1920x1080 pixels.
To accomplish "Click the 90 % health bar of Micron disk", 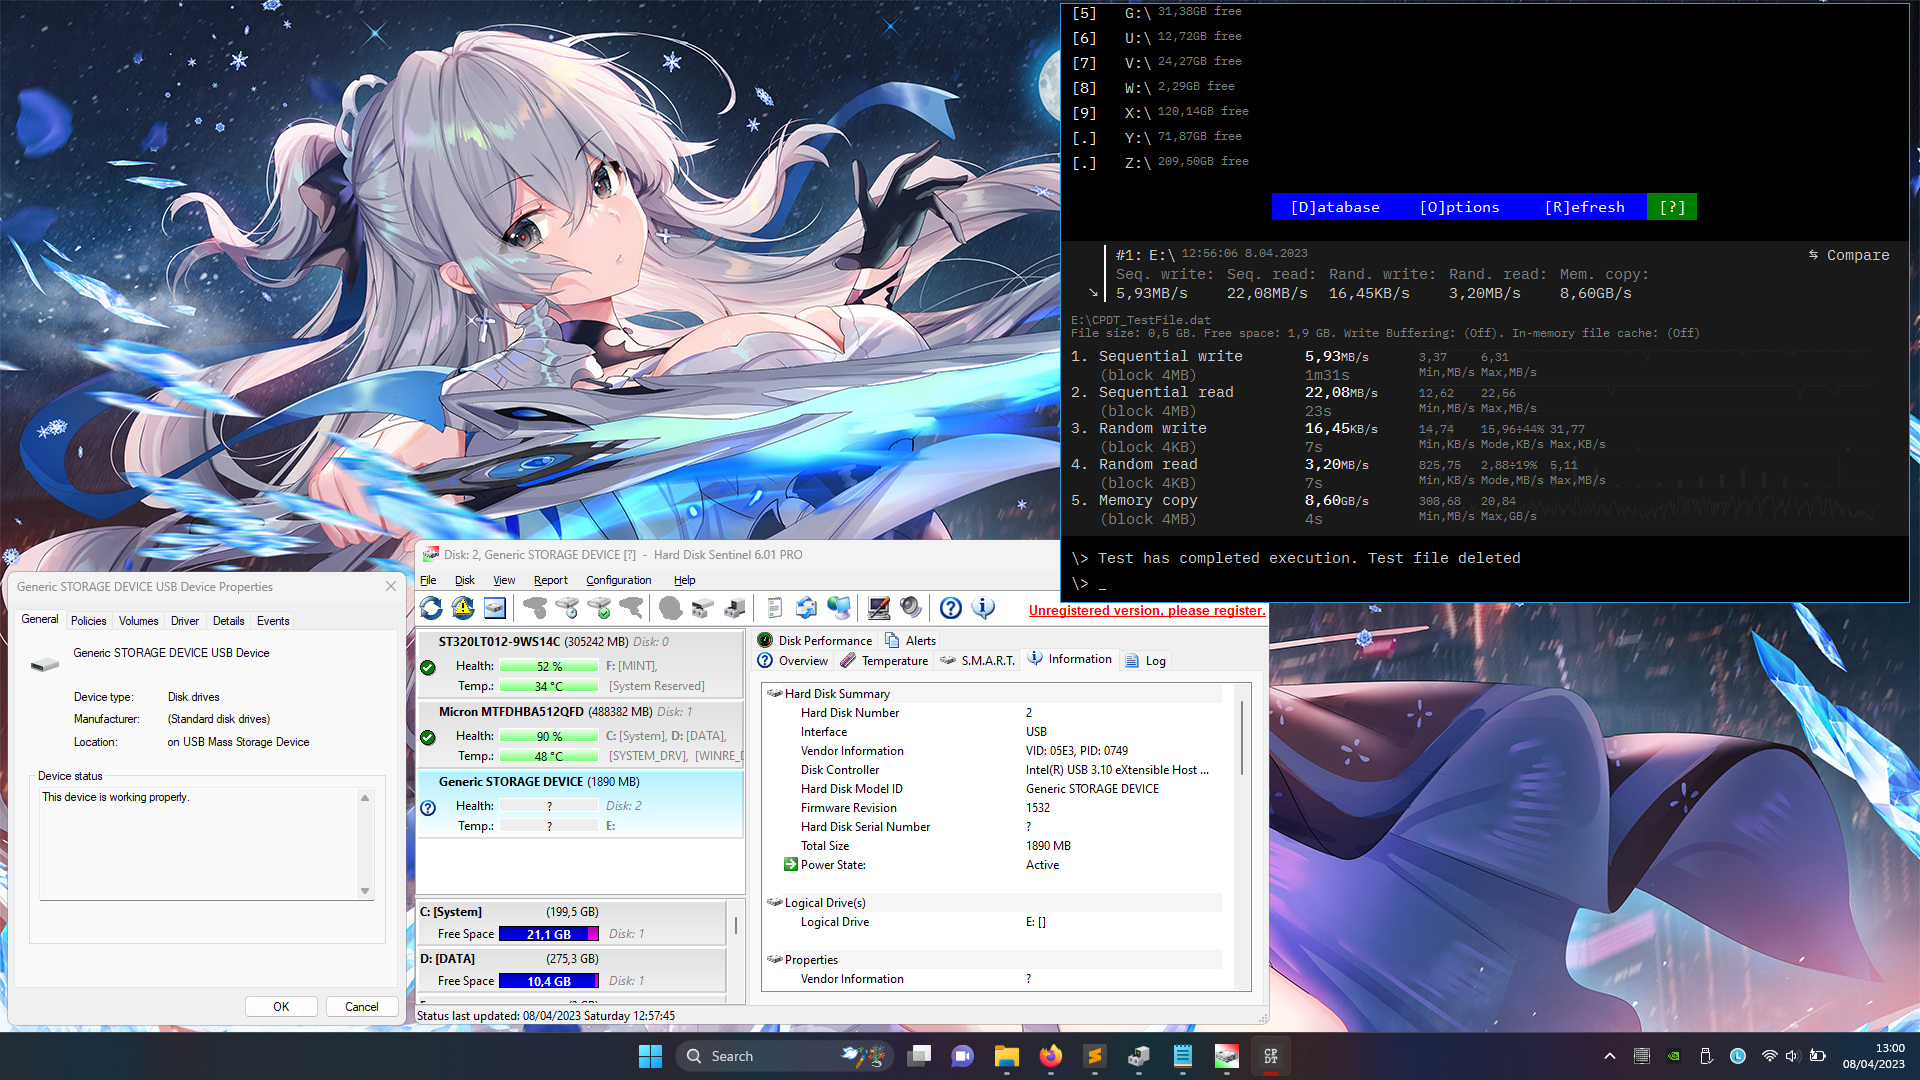I will [549, 736].
